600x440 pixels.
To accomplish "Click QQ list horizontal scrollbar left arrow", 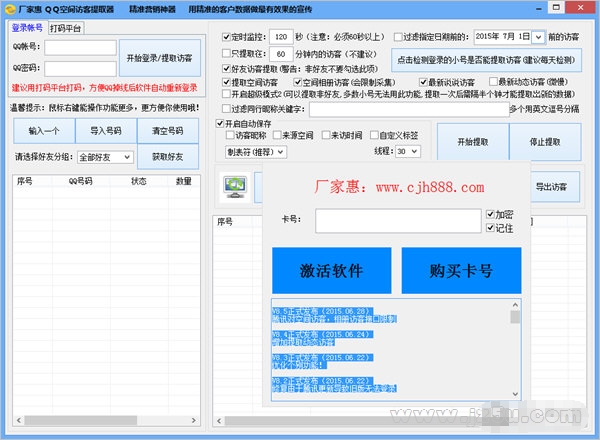I will [x=19, y=420].
